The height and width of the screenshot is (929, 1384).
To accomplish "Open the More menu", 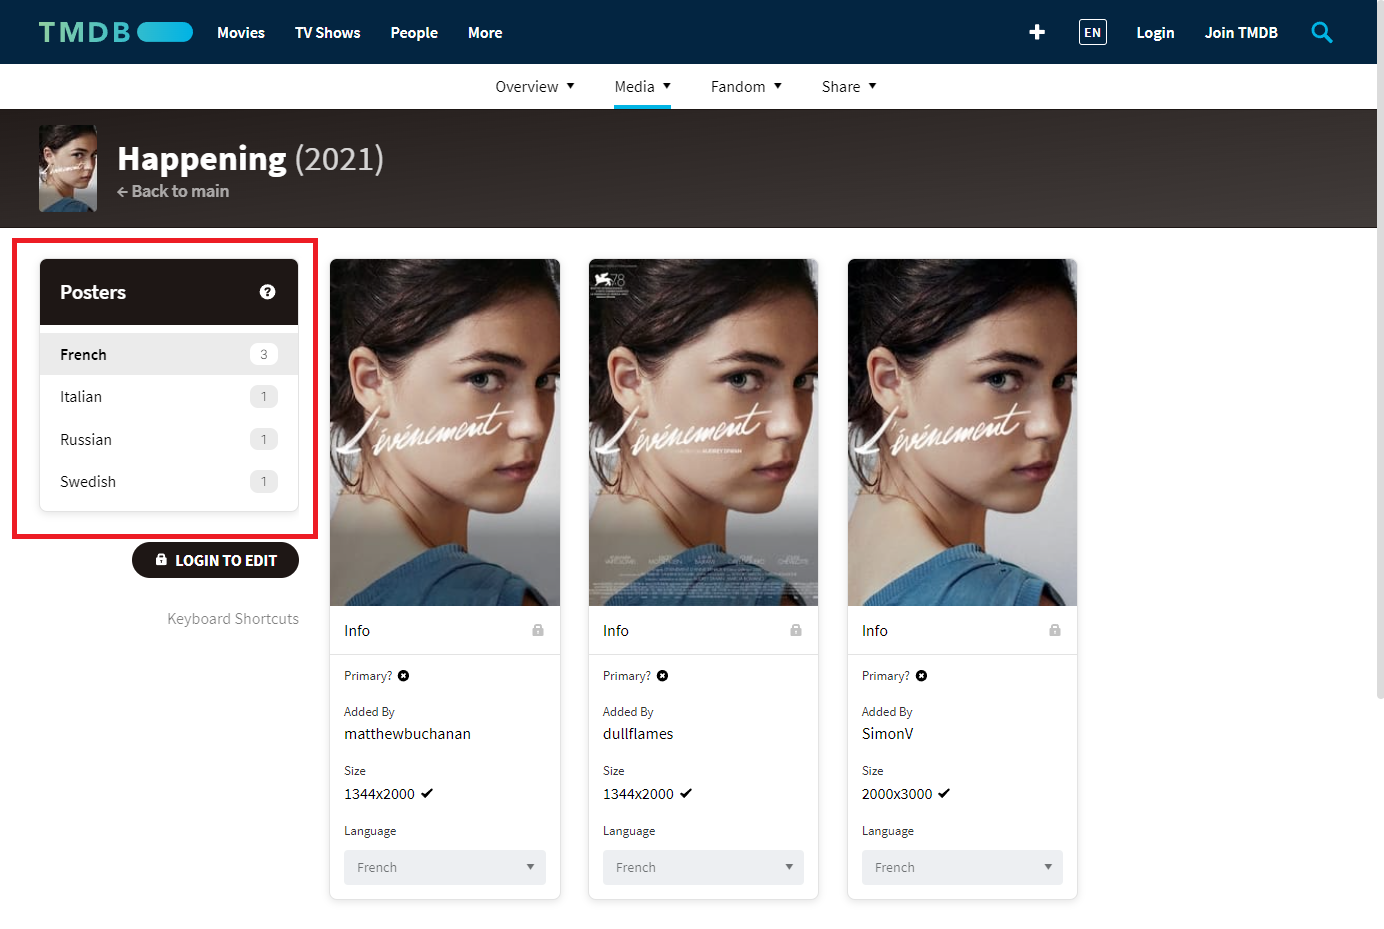I will (x=485, y=32).
